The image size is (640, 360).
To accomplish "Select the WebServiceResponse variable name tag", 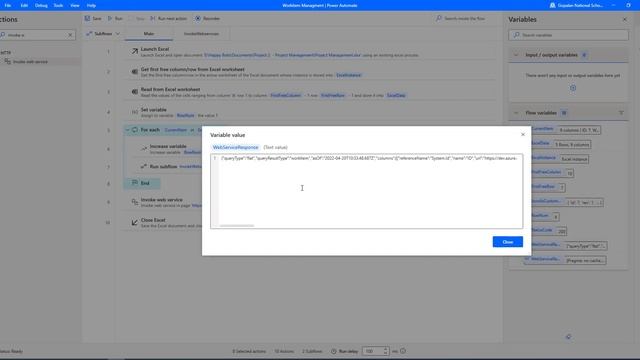I will 236,147.
